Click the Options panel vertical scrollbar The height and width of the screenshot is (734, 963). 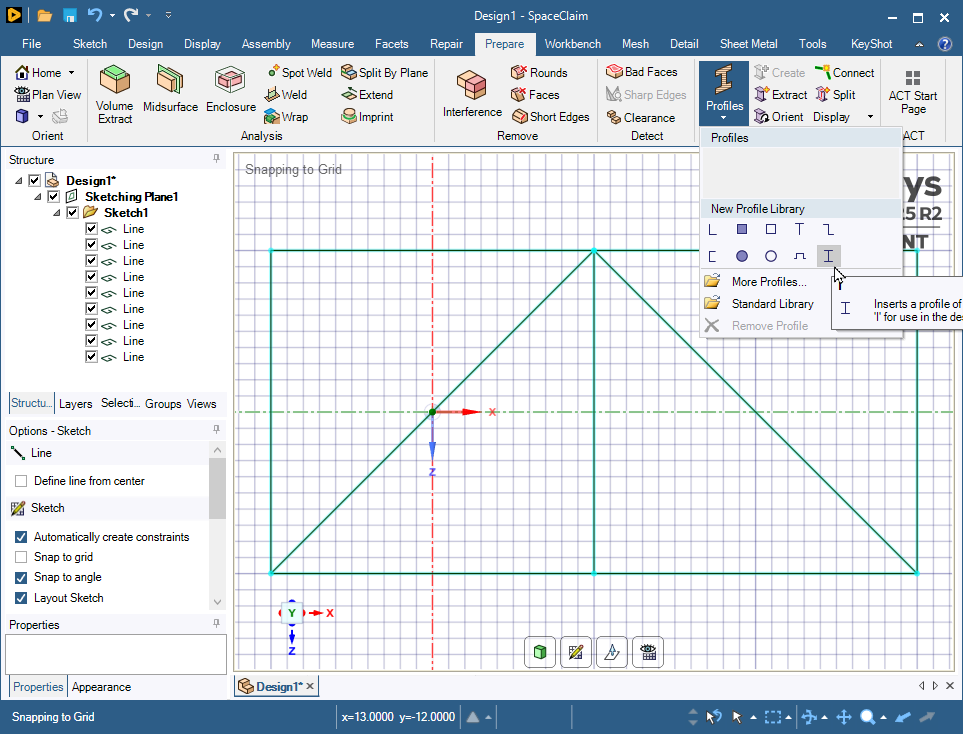[x=217, y=490]
